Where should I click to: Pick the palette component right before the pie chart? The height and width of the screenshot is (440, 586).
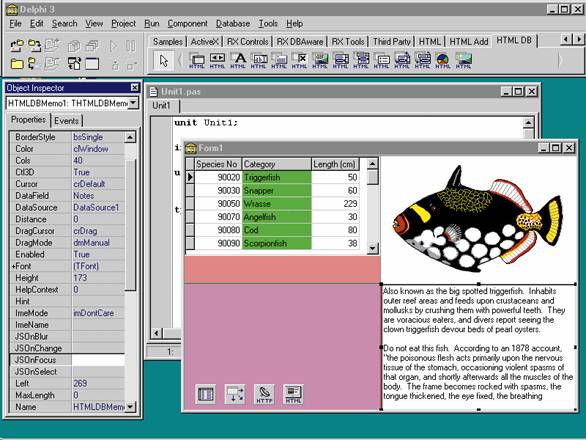422,61
